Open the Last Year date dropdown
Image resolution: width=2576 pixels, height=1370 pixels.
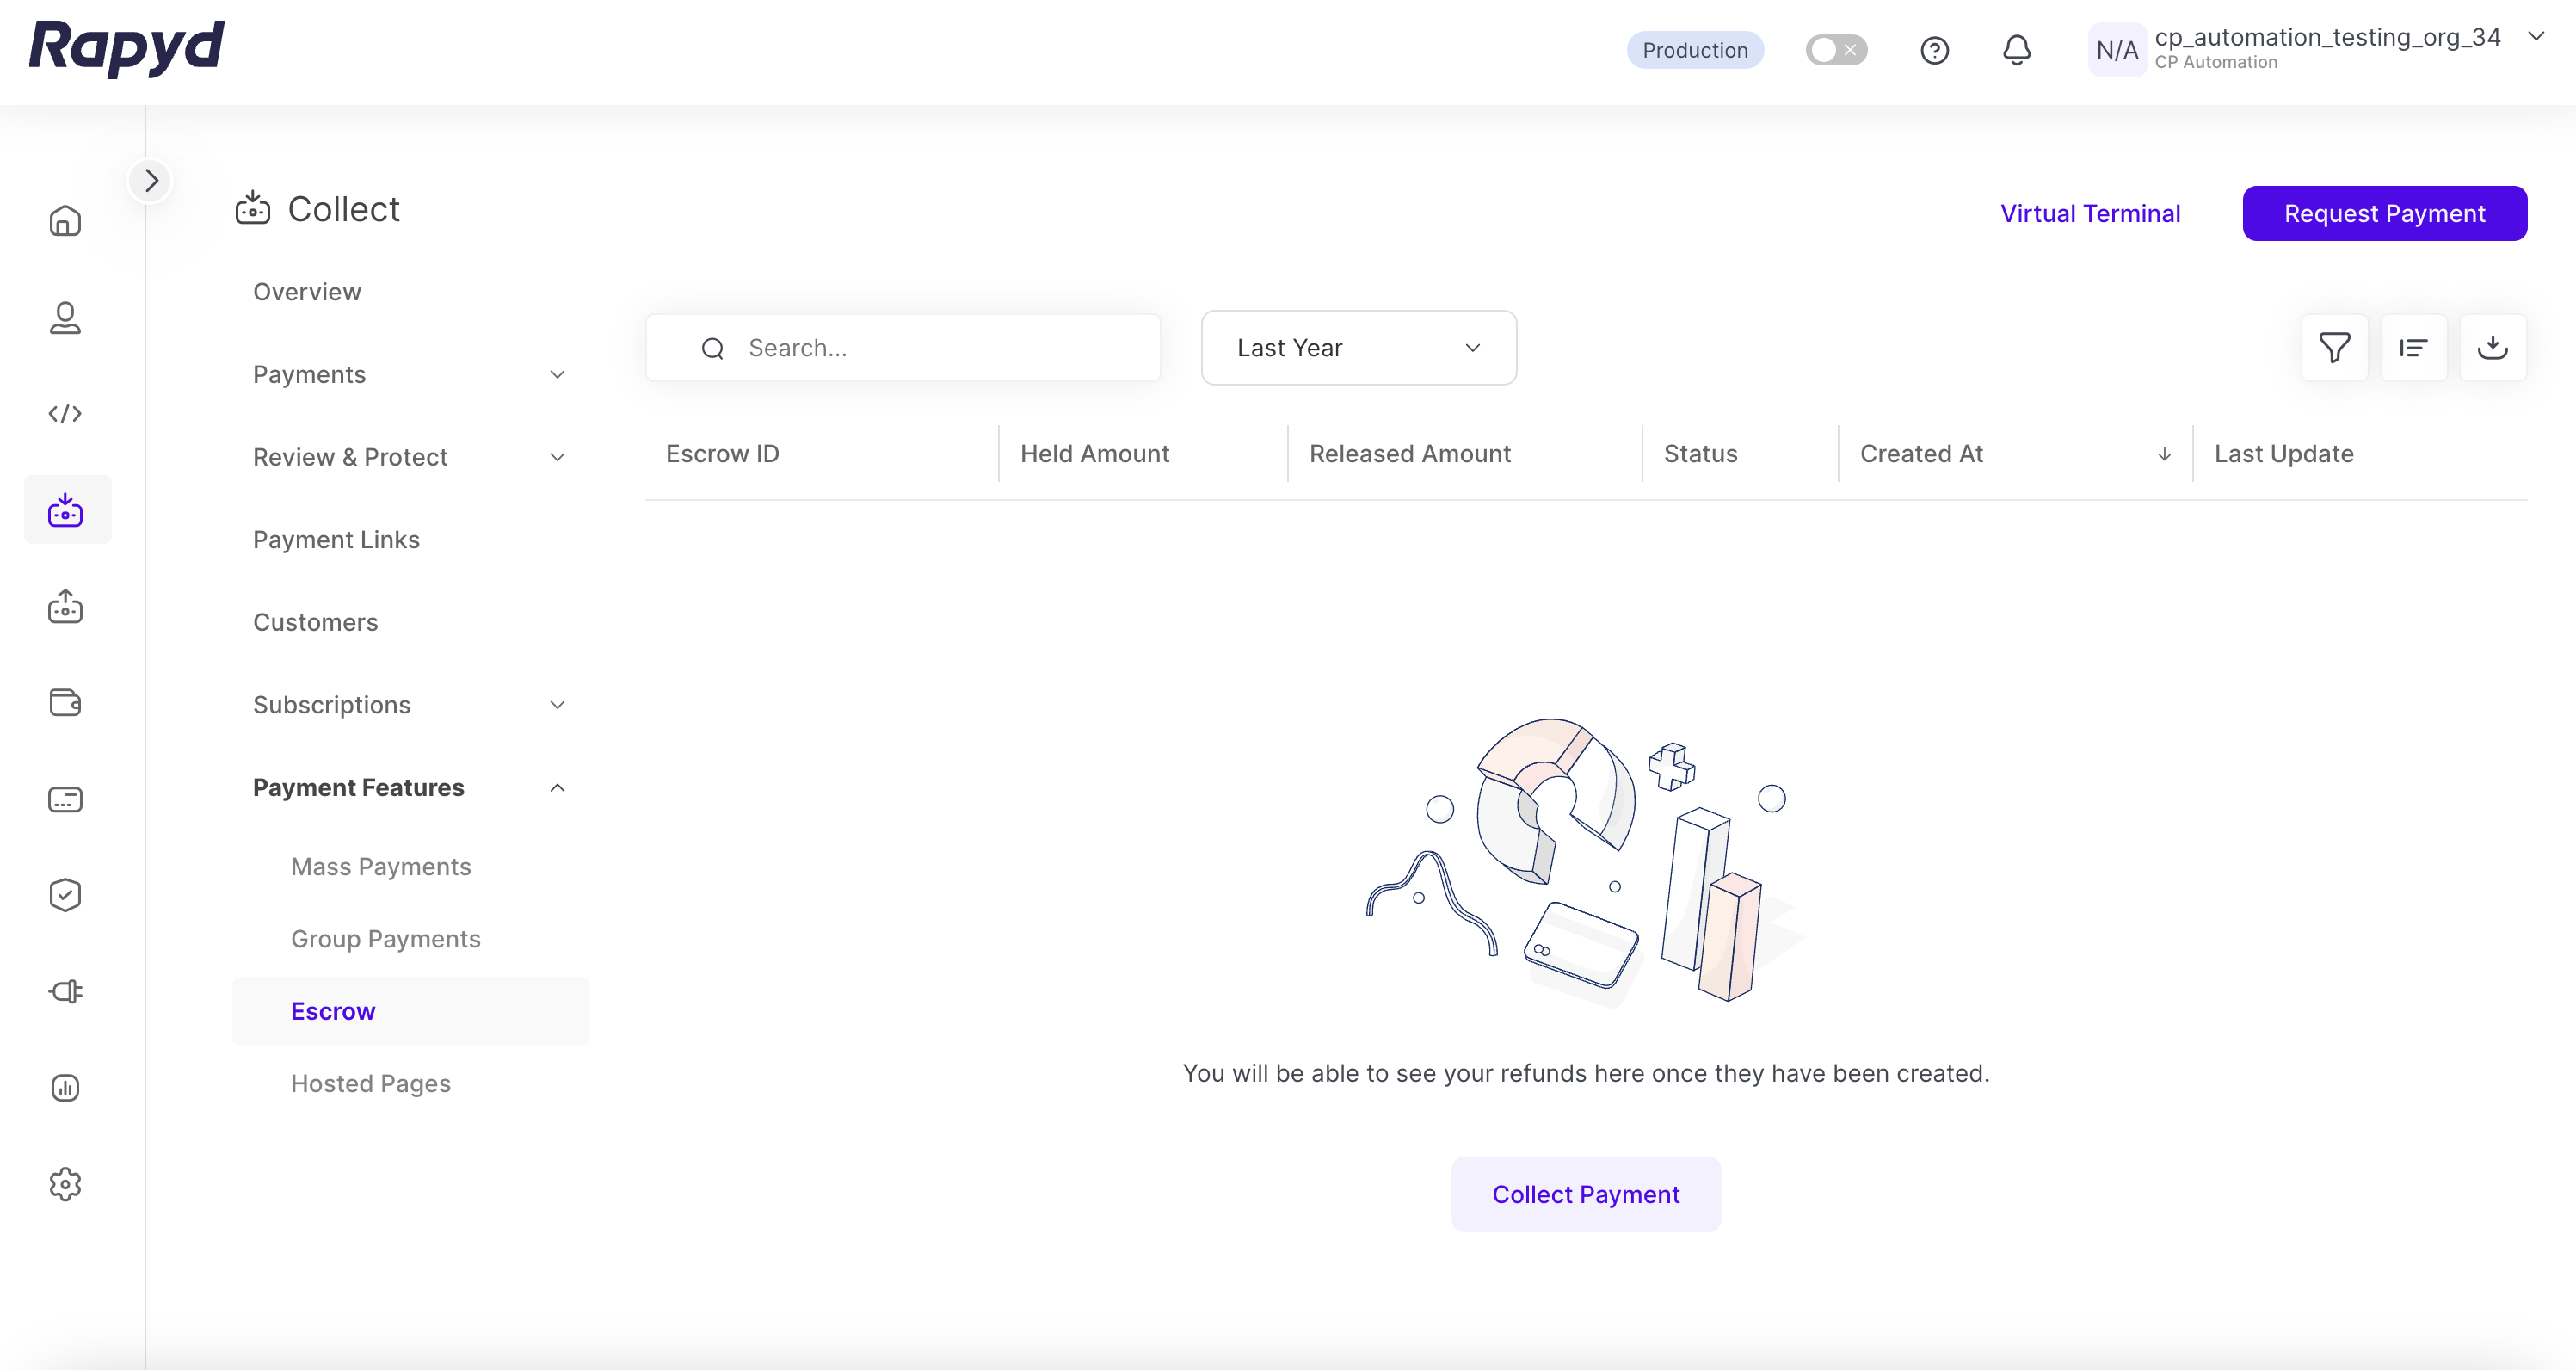[x=1358, y=347]
